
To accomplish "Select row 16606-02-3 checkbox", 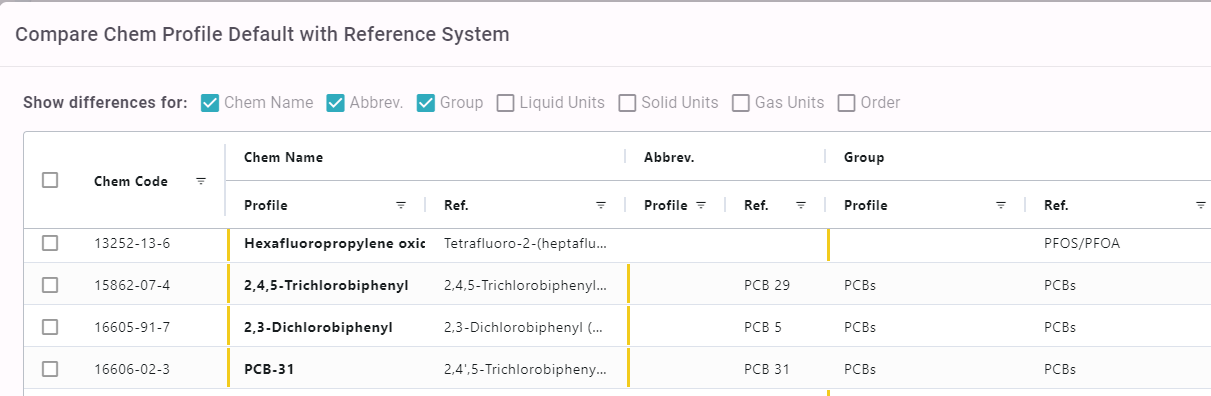I will click(50, 369).
